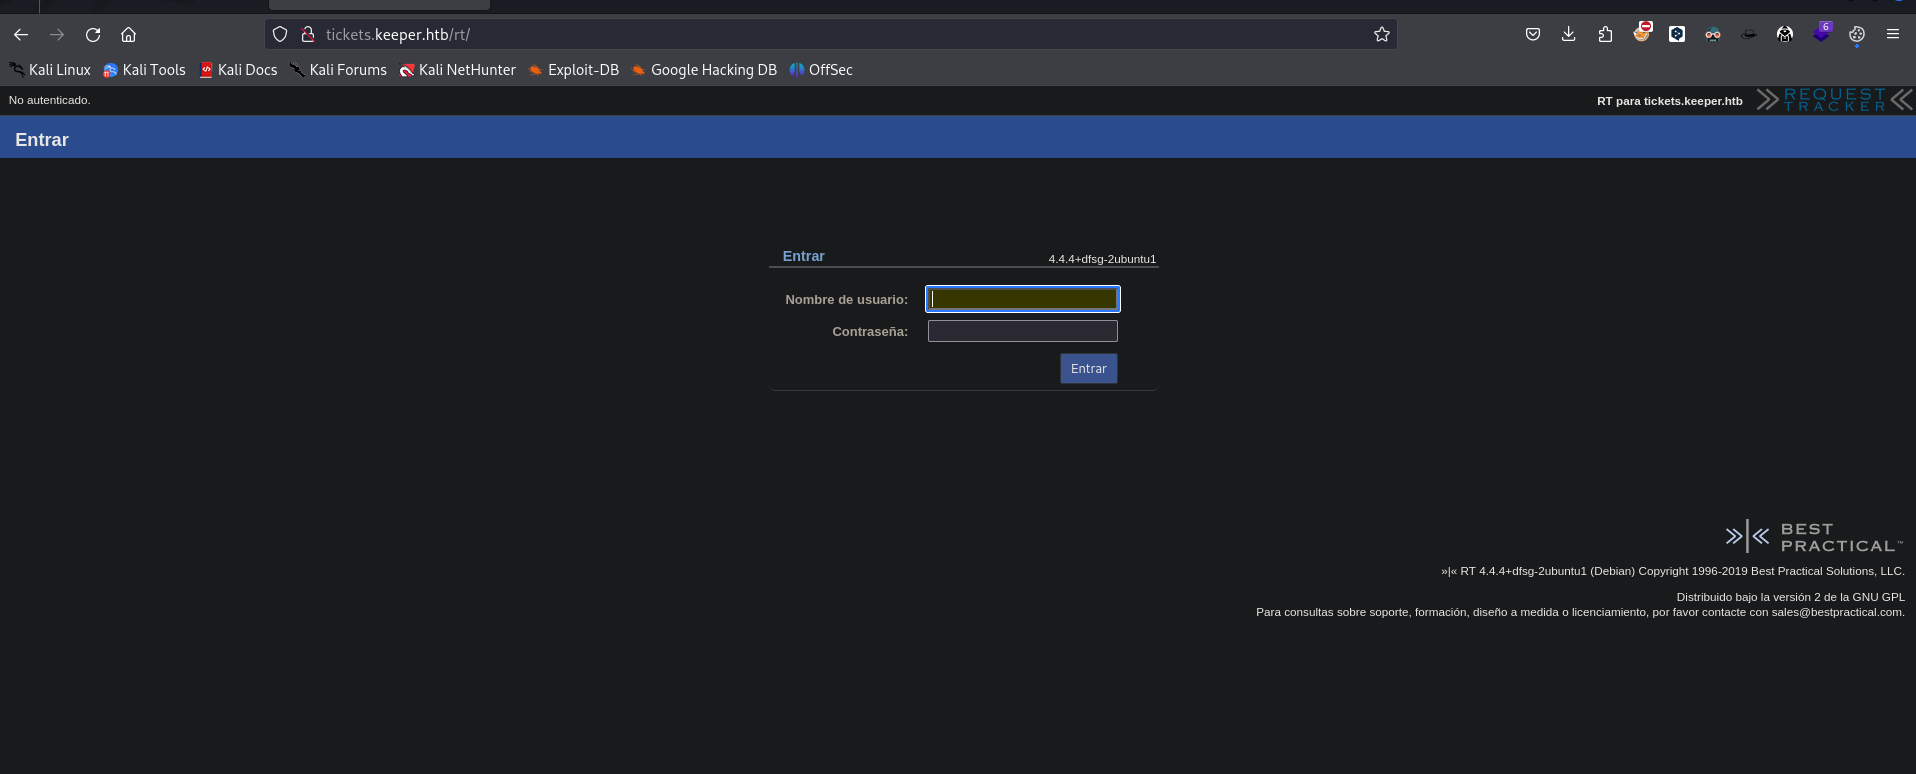
Task: Open Google Hacking DB bookmark
Action: [704, 70]
